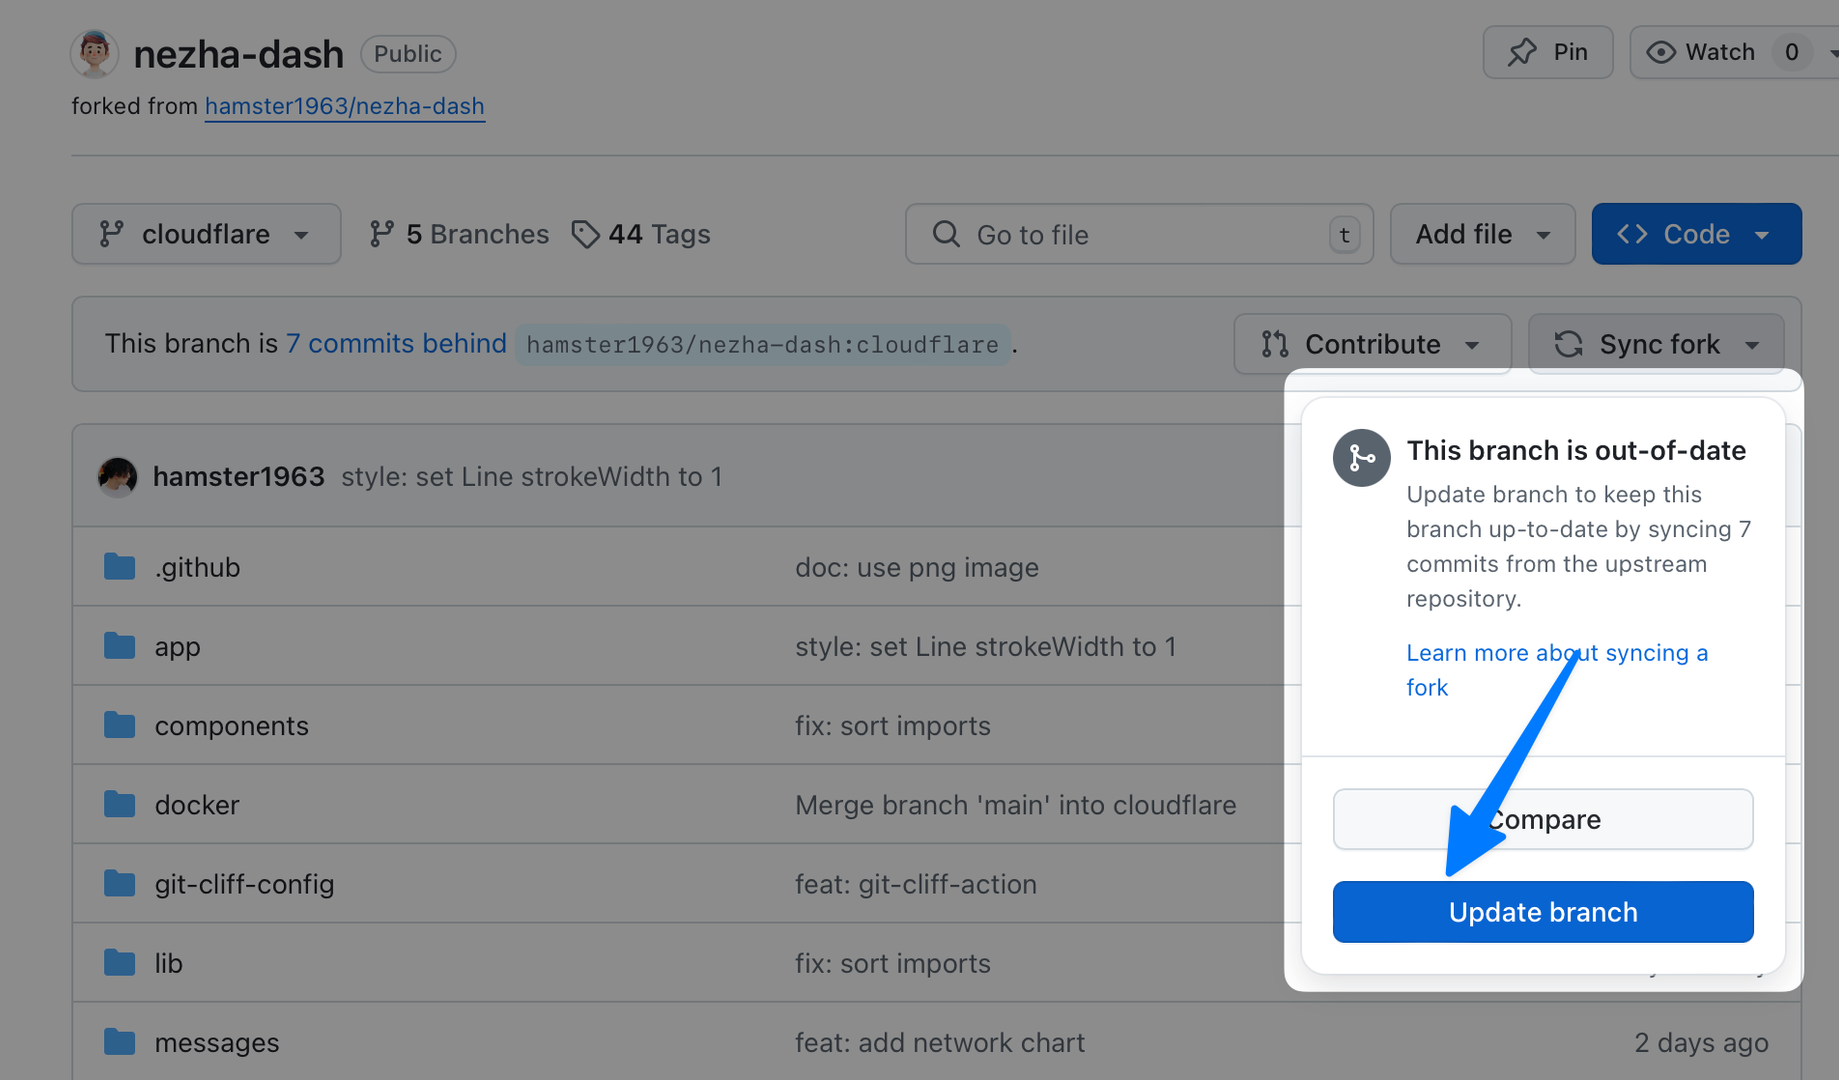The height and width of the screenshot is (1080, 1839).
Task: Click the hamster1963 commit author avatar
Action: pos(117,477)
